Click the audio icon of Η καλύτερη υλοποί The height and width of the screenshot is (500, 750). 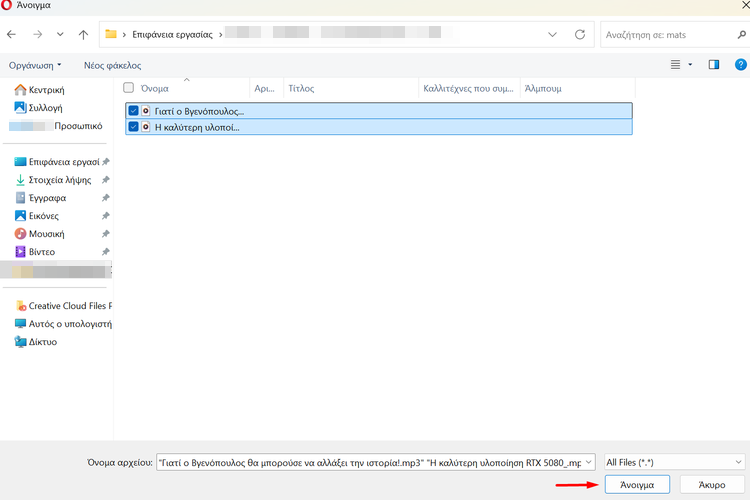tap(146, 127)
